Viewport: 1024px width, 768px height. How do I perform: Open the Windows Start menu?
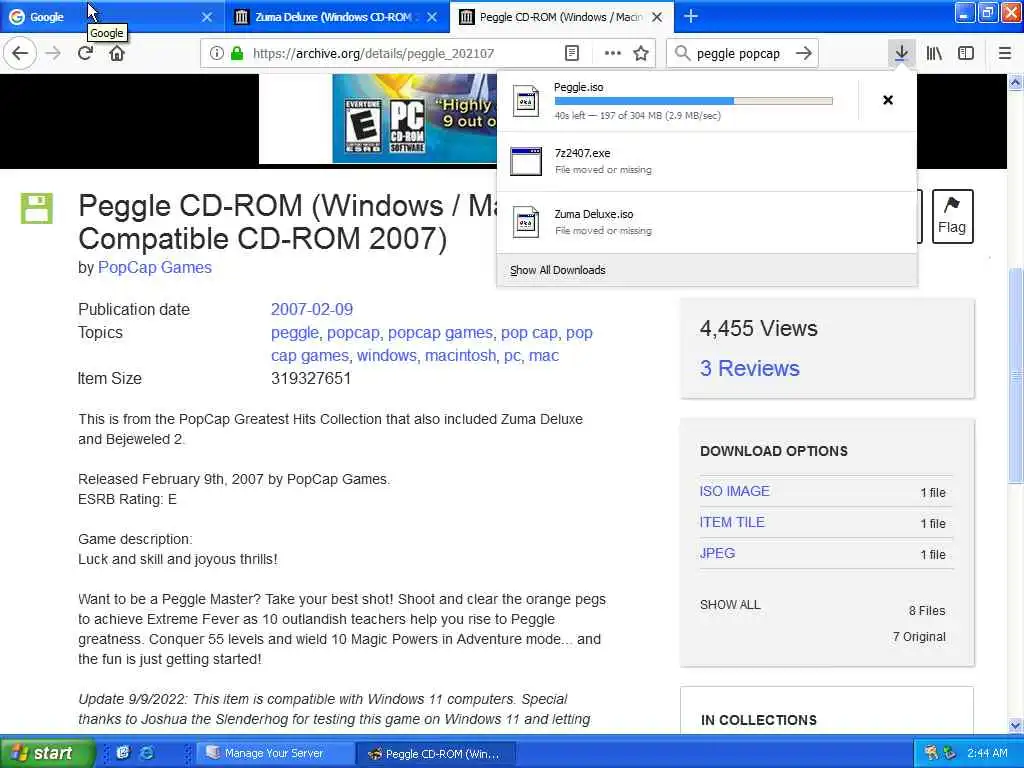click(x=46, y=753)
